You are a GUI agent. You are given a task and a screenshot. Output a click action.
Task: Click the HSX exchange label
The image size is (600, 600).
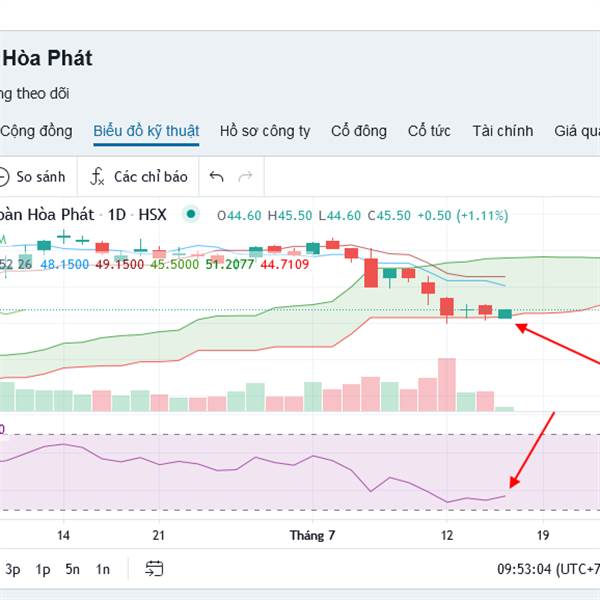coord(152,215)
